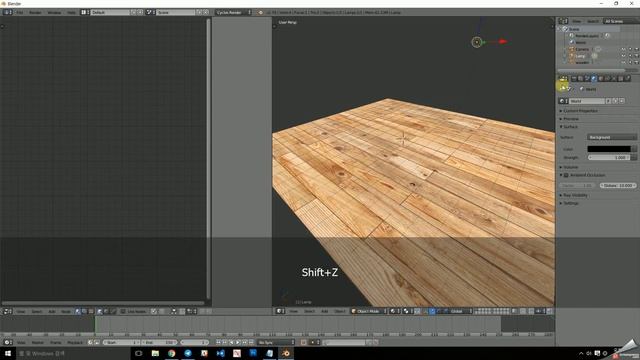Click the AO Distance value field

click(618, 186)
